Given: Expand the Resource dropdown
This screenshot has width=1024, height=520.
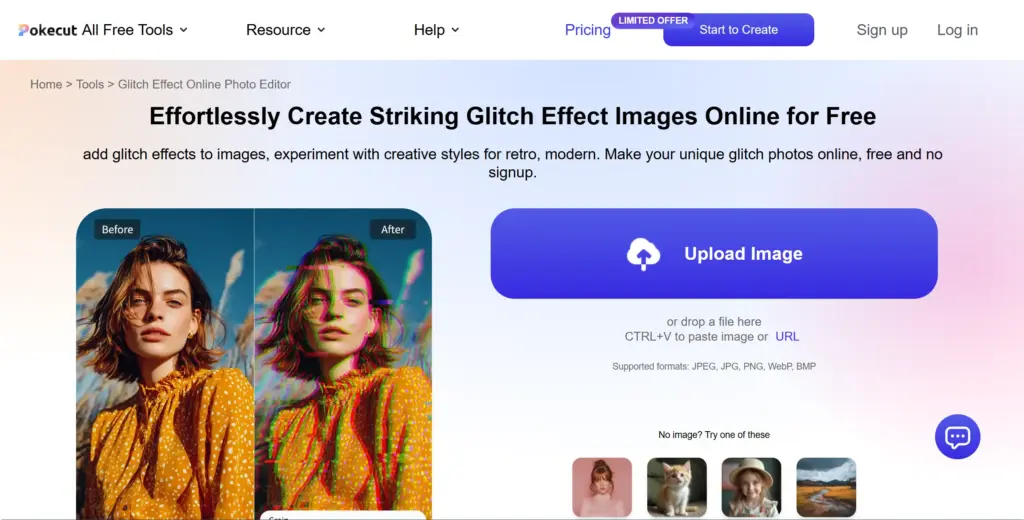Looking at the screenshot, I should click(x=286, y=30).
